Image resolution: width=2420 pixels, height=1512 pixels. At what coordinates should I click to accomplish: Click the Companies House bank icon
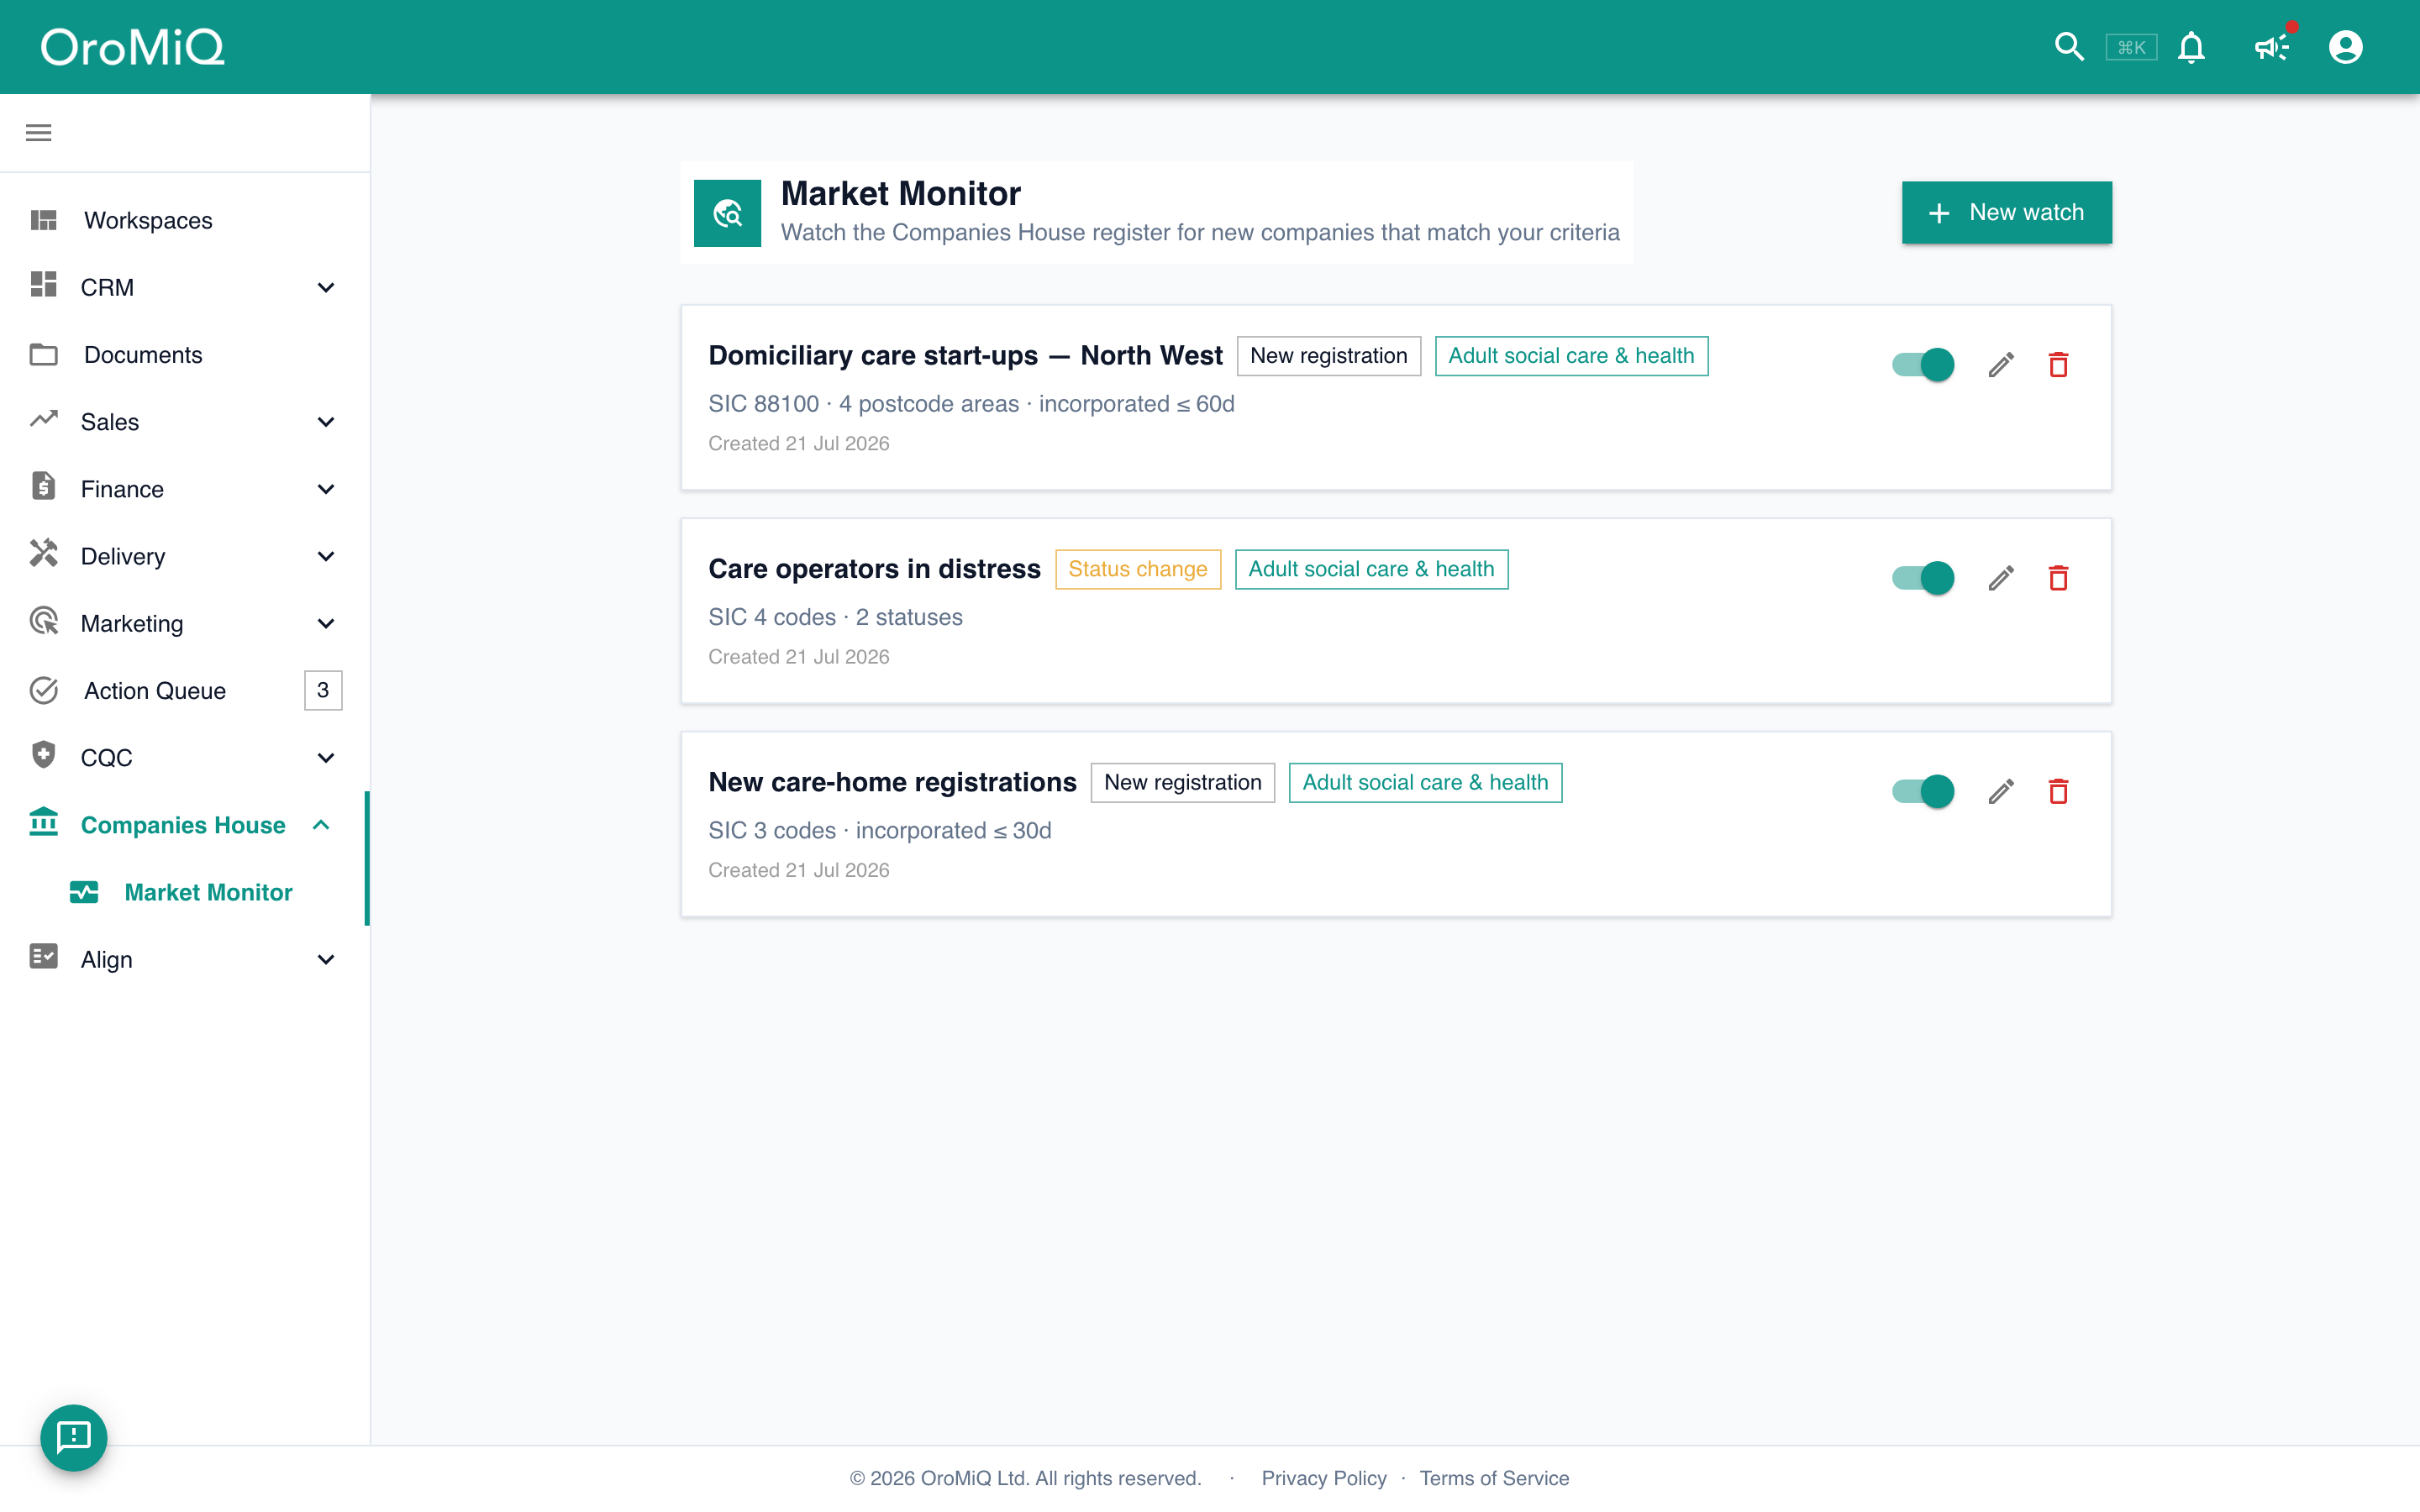pyautogui.click(x=44, y=822)
